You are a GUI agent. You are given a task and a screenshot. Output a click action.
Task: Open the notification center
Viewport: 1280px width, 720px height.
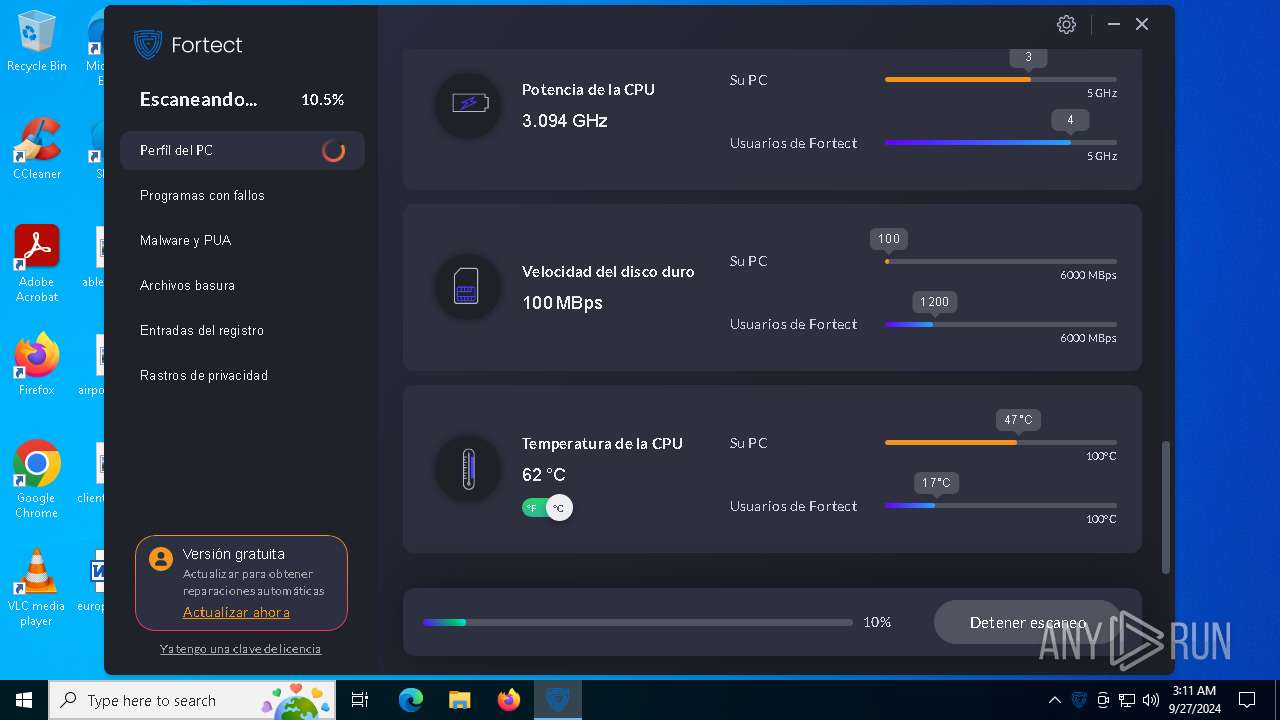click(1247, 700)
